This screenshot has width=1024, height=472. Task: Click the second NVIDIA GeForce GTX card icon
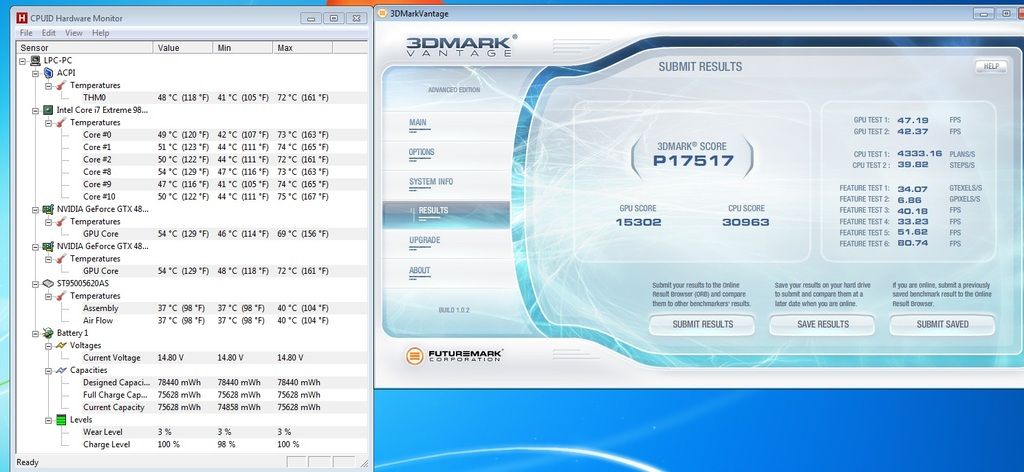pyautogui.click(x=48, y=246)
